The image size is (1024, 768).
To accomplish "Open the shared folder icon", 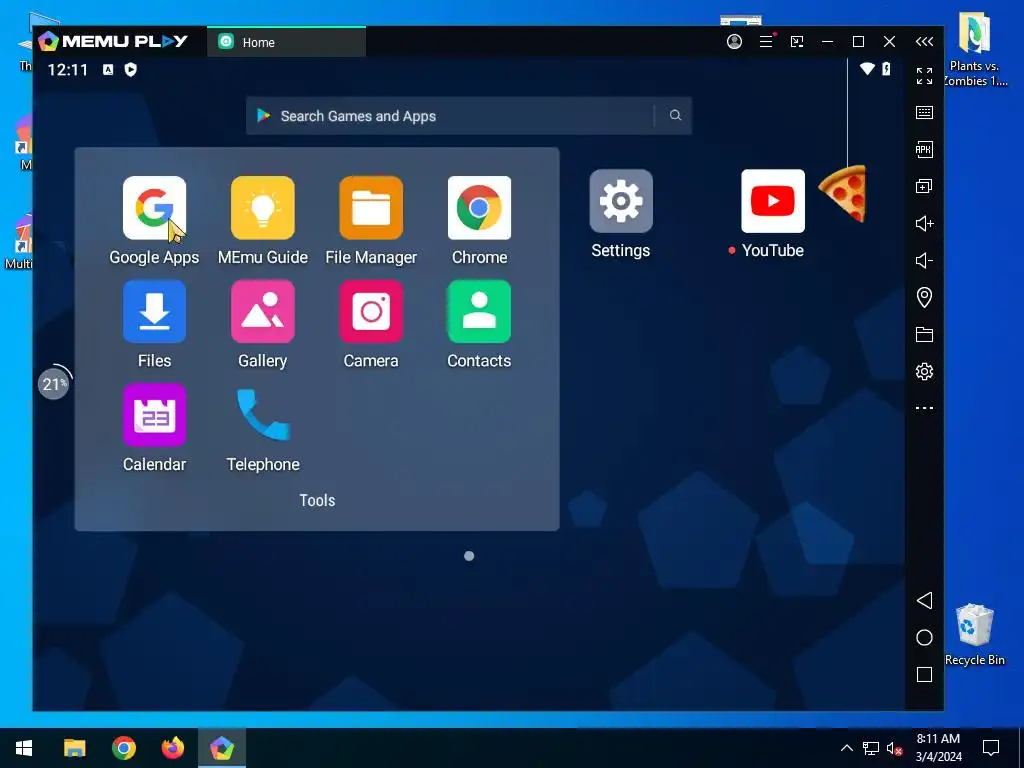I will coord(924,334).
